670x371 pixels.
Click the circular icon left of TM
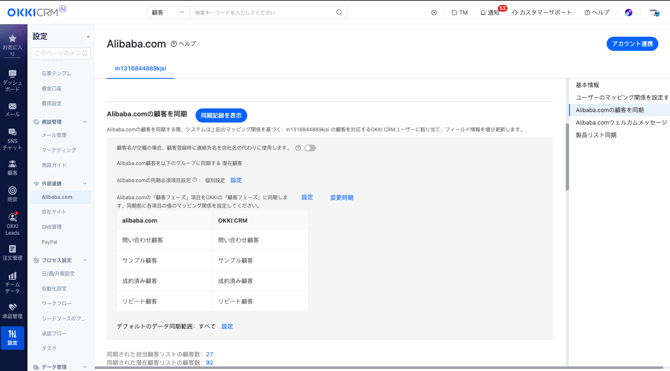click(434, 12)
